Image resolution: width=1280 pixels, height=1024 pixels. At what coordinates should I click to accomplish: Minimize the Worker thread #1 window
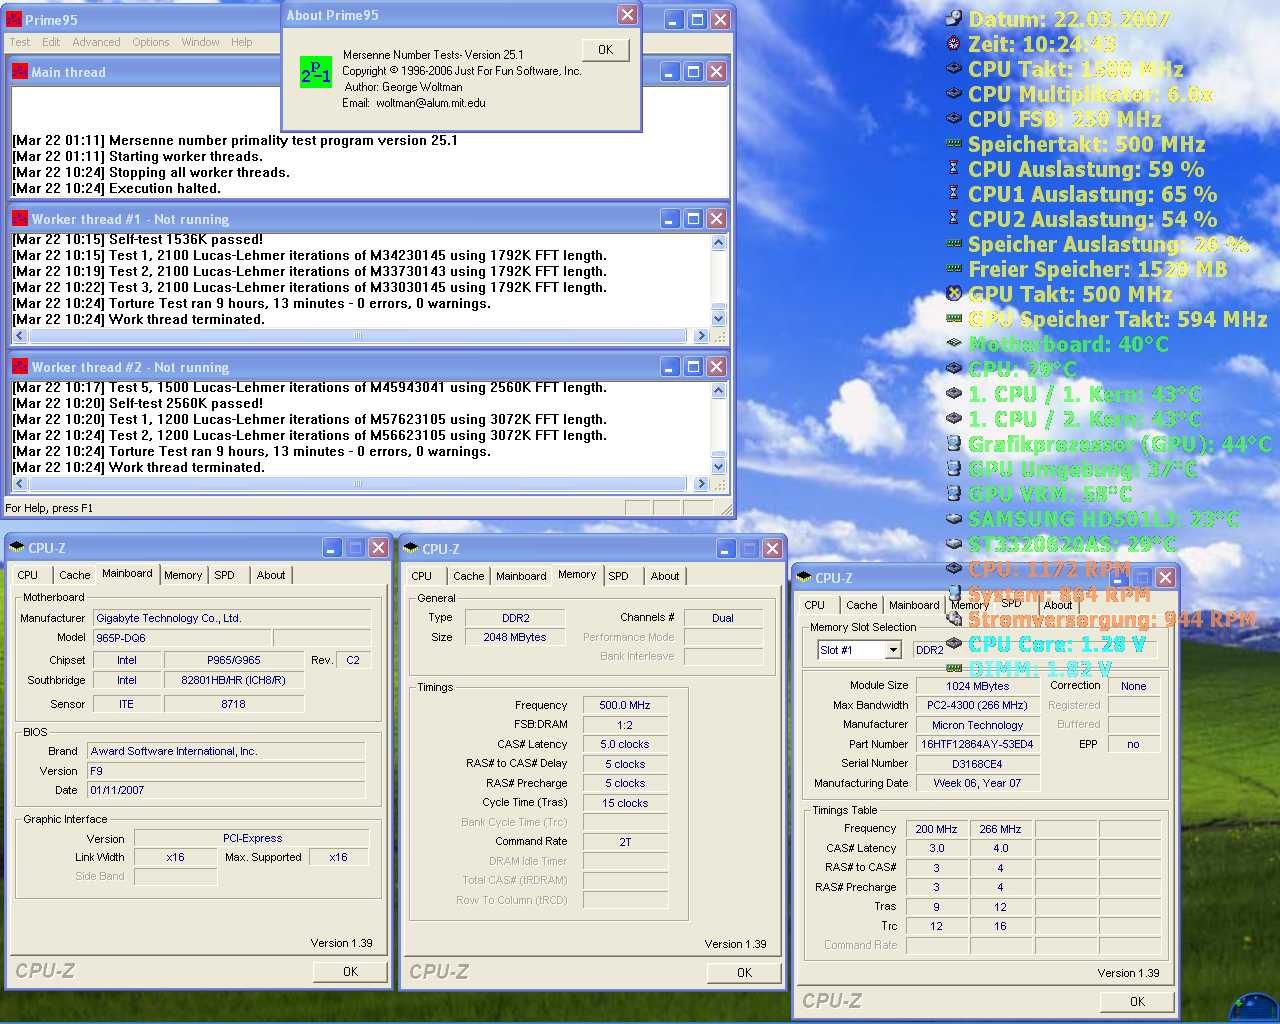coord(671,219)
